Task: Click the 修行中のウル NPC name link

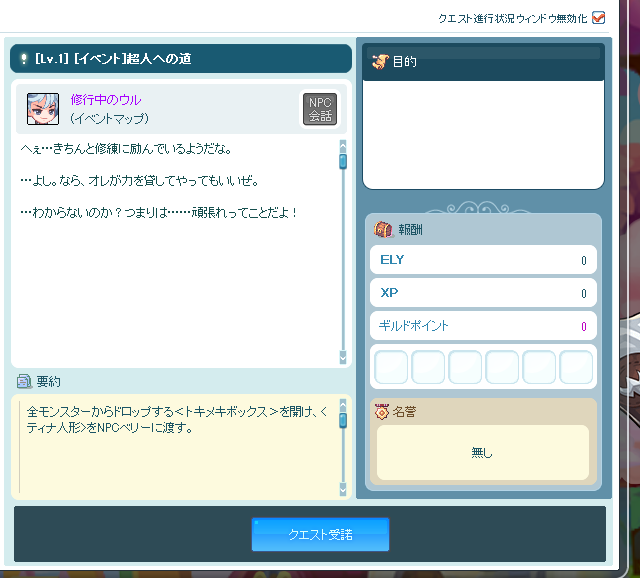Action: pos(106,100)
